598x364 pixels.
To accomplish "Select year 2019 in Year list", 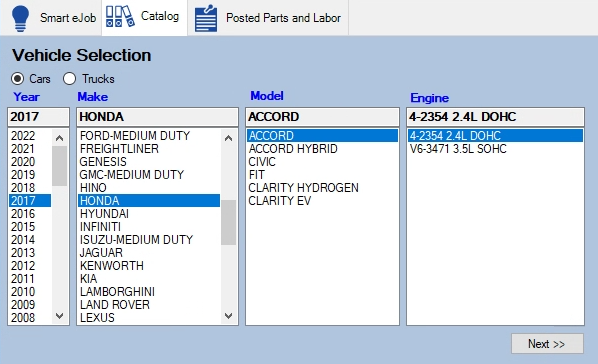I will coord(30,175).
